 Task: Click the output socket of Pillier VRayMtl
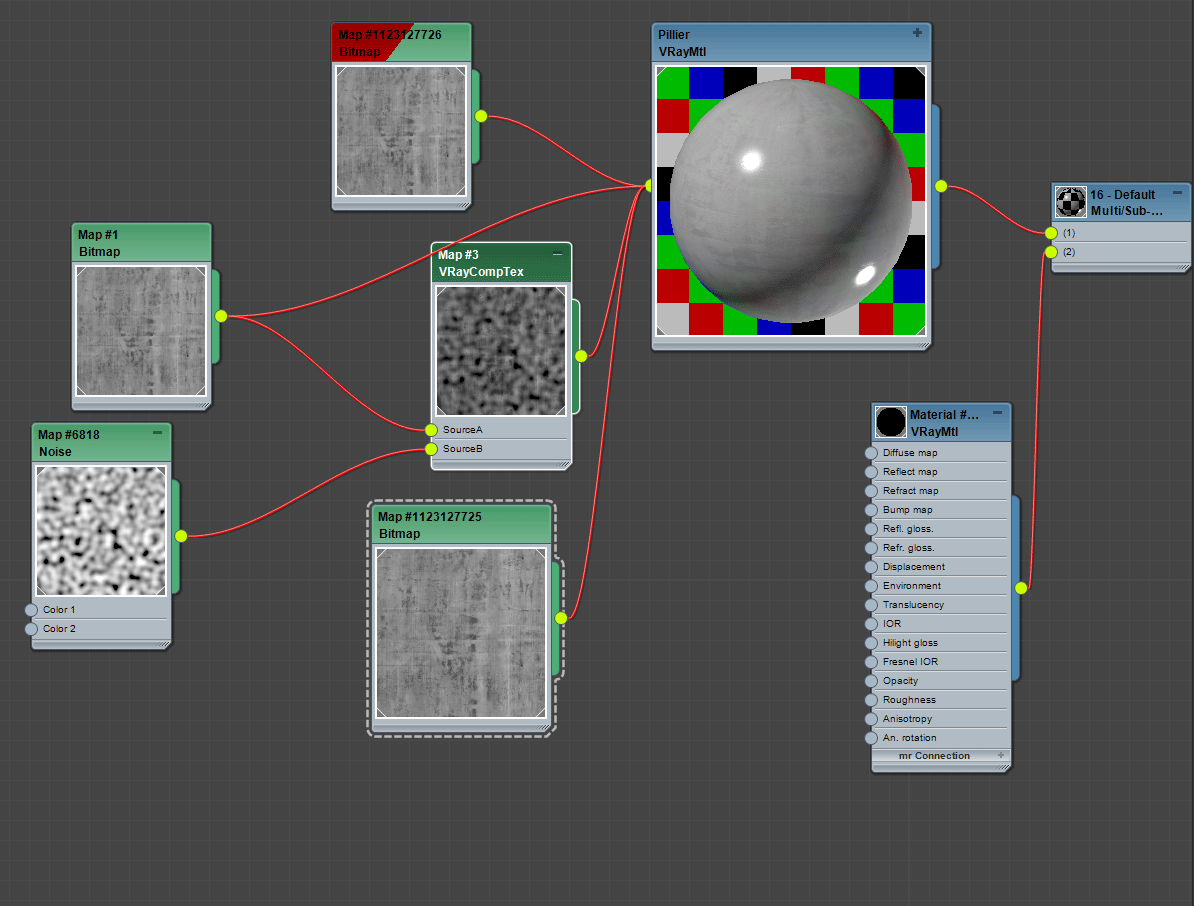click(941, 186)
